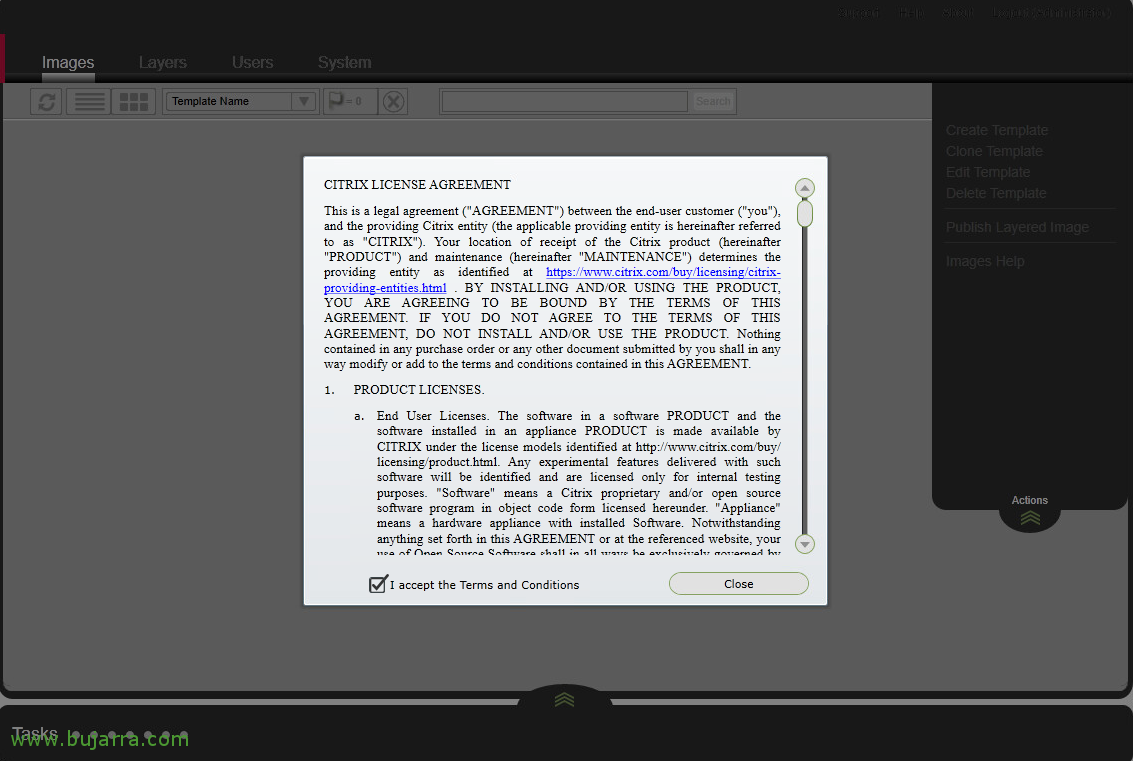Click the CITRIX LICENSE AGREEMENT heading

pyautogui.click(x=417, y=185)
